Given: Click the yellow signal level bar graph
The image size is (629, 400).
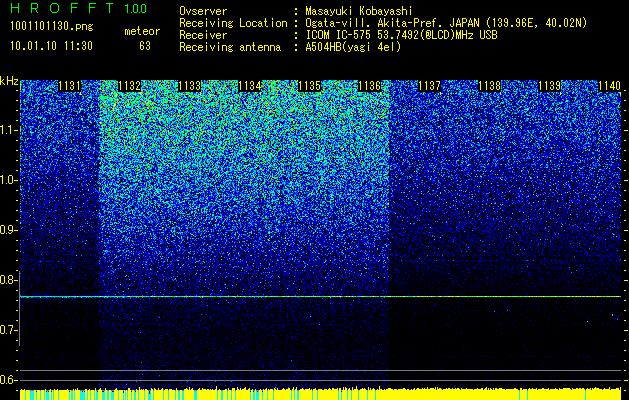Looking at the screenshot, I should tap(320, 394).
